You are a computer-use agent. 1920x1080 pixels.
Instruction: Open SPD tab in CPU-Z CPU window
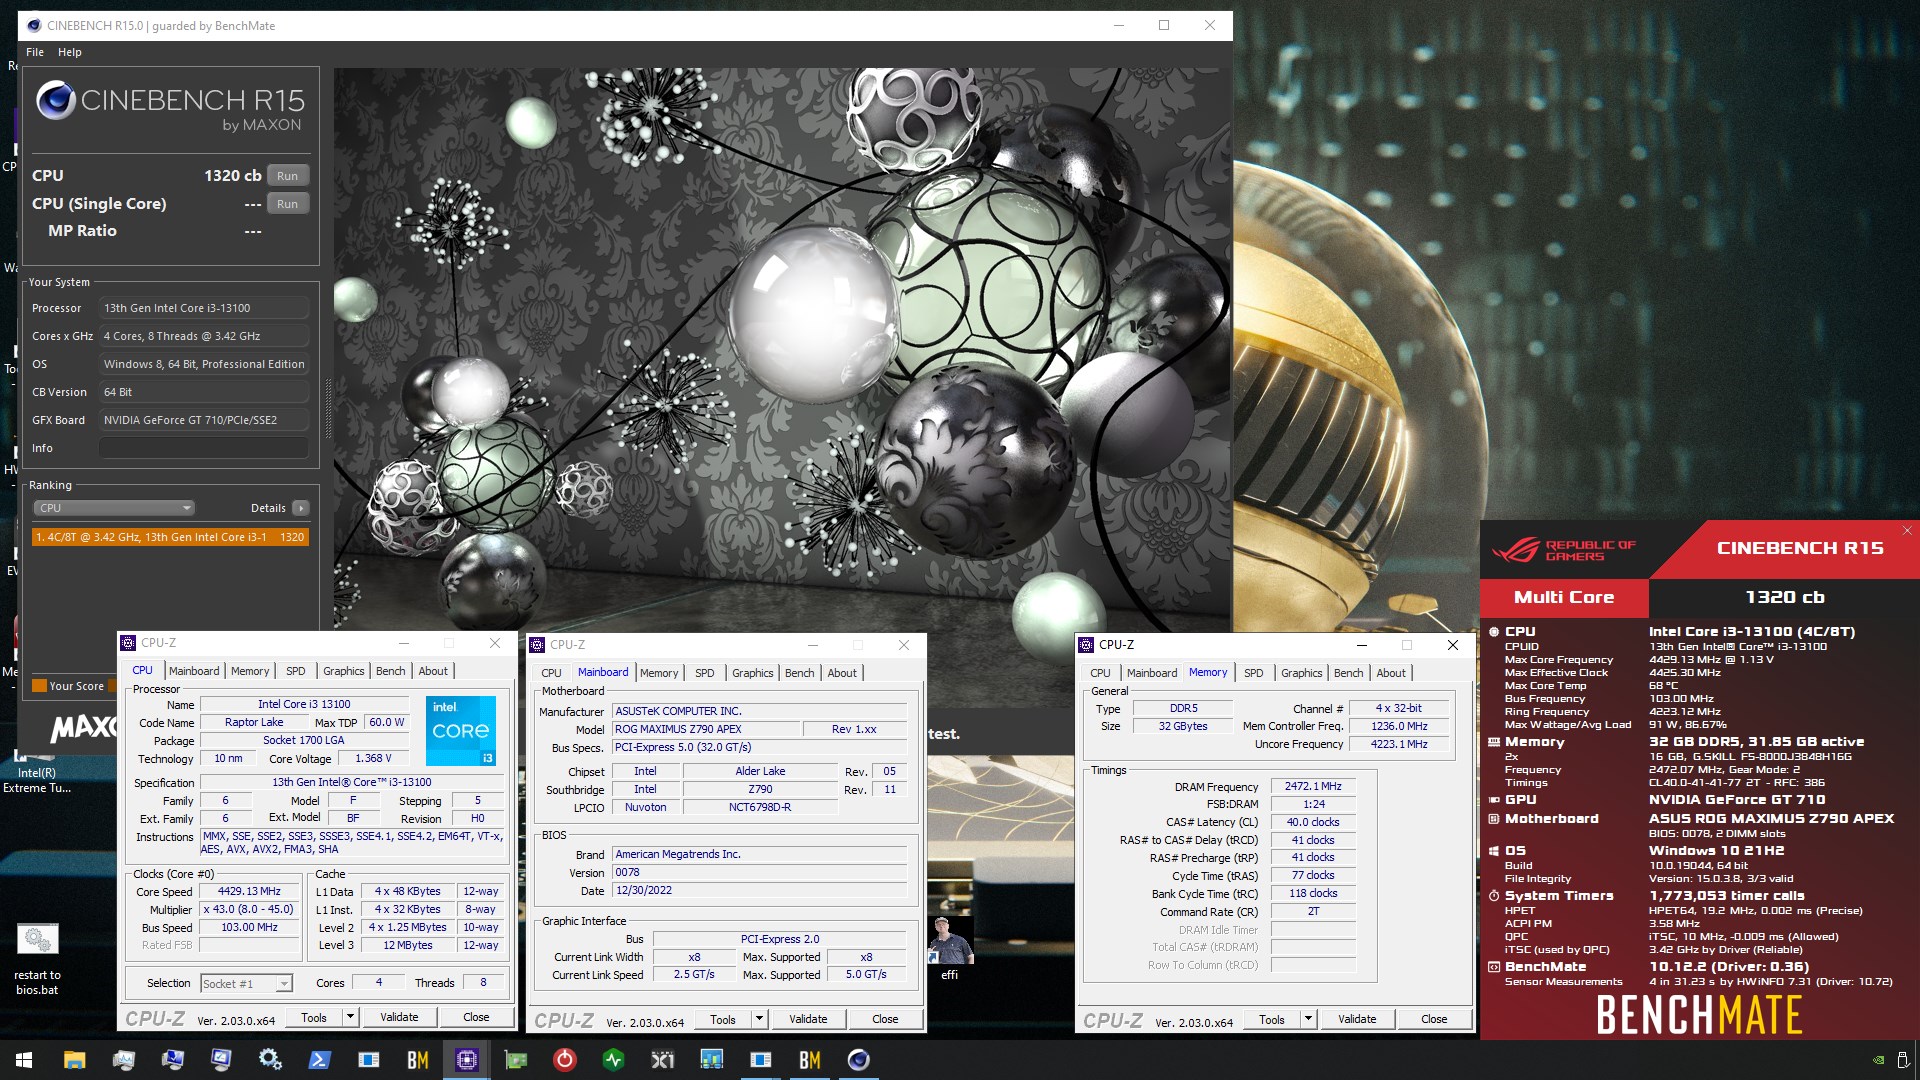(x=296, y=671)
